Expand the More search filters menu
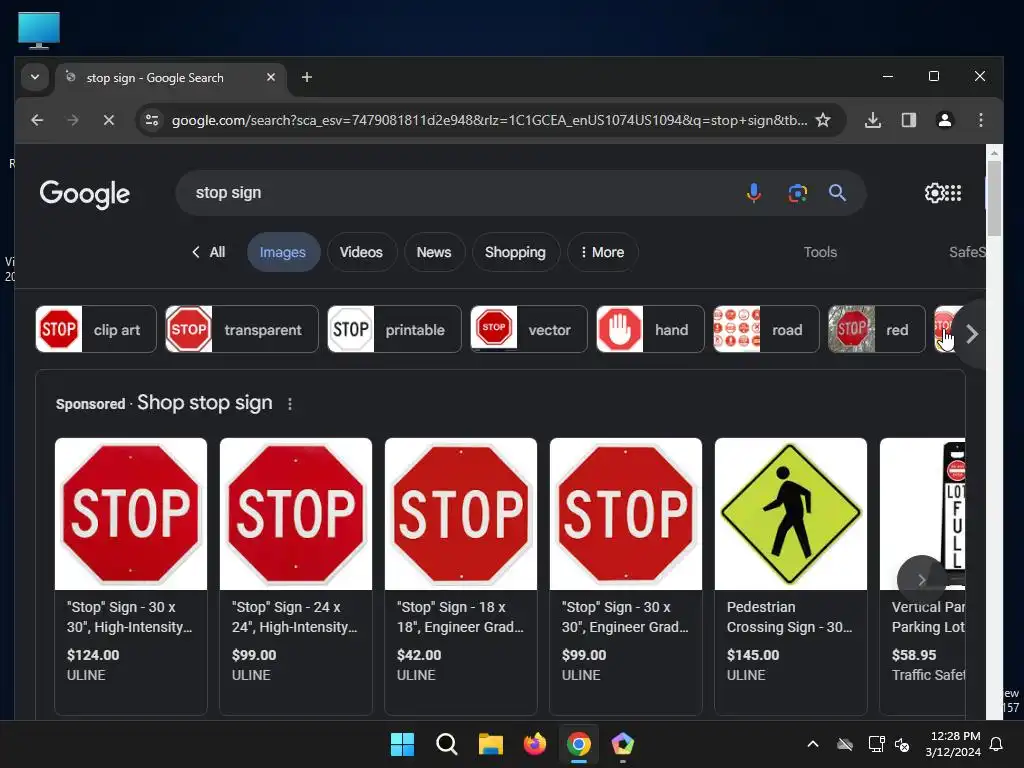Screen dimensions: 1024x768 (x=602, y=252)
